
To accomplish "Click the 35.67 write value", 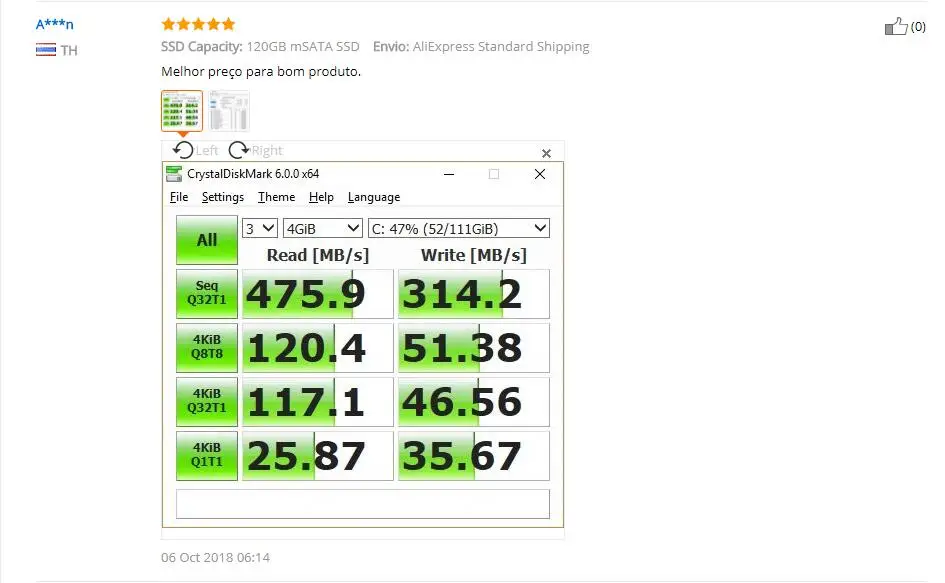I will coord(474,456).
